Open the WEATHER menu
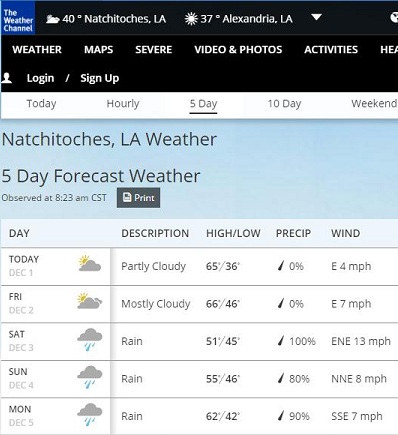398x435 pixels. coord(37,50)
